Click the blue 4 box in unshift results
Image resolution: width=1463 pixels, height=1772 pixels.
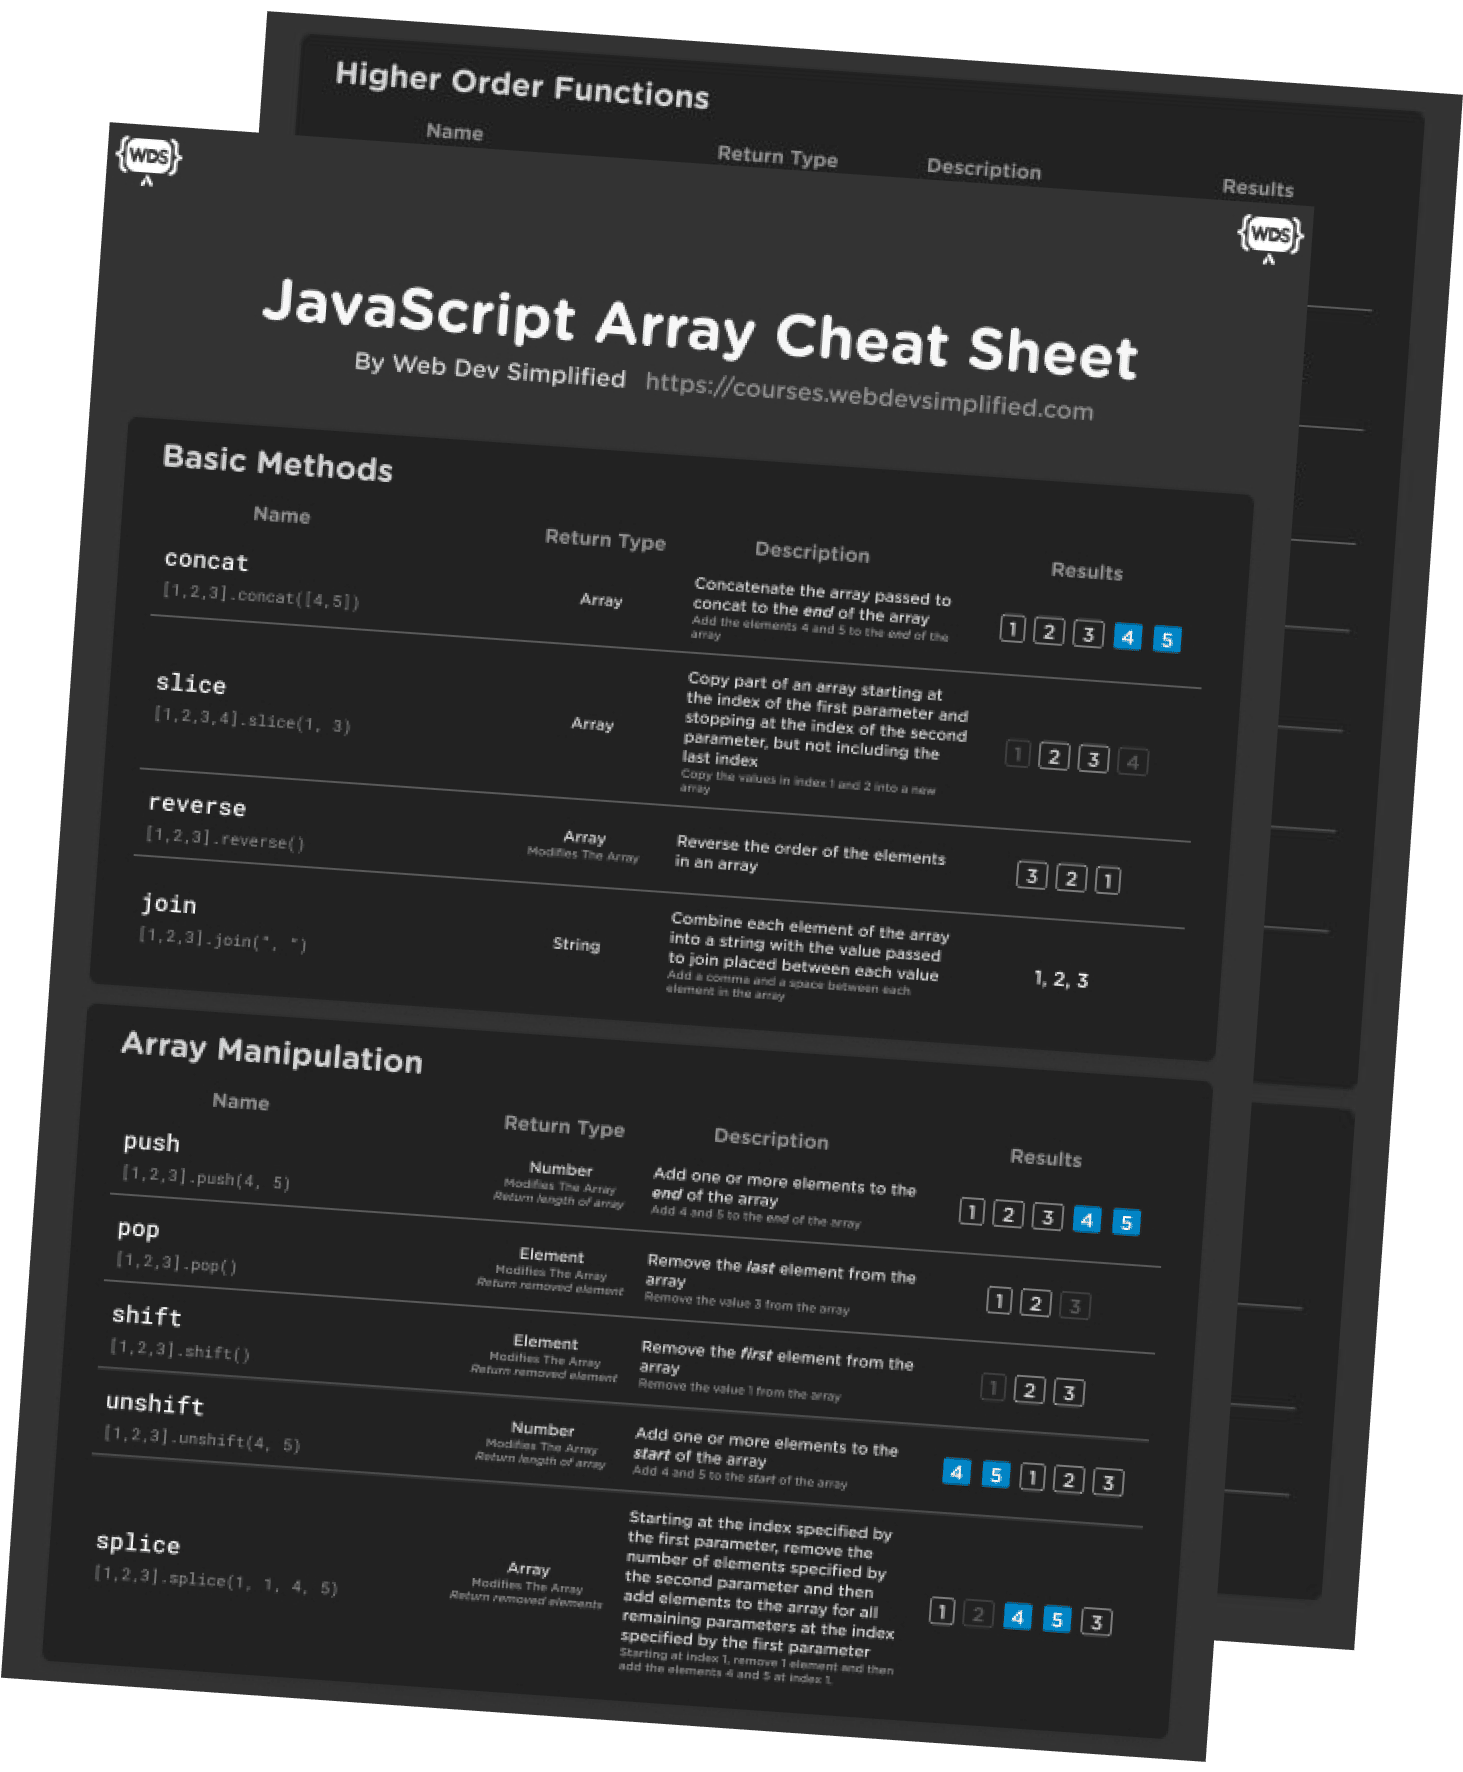click(x=957, y=1472)
